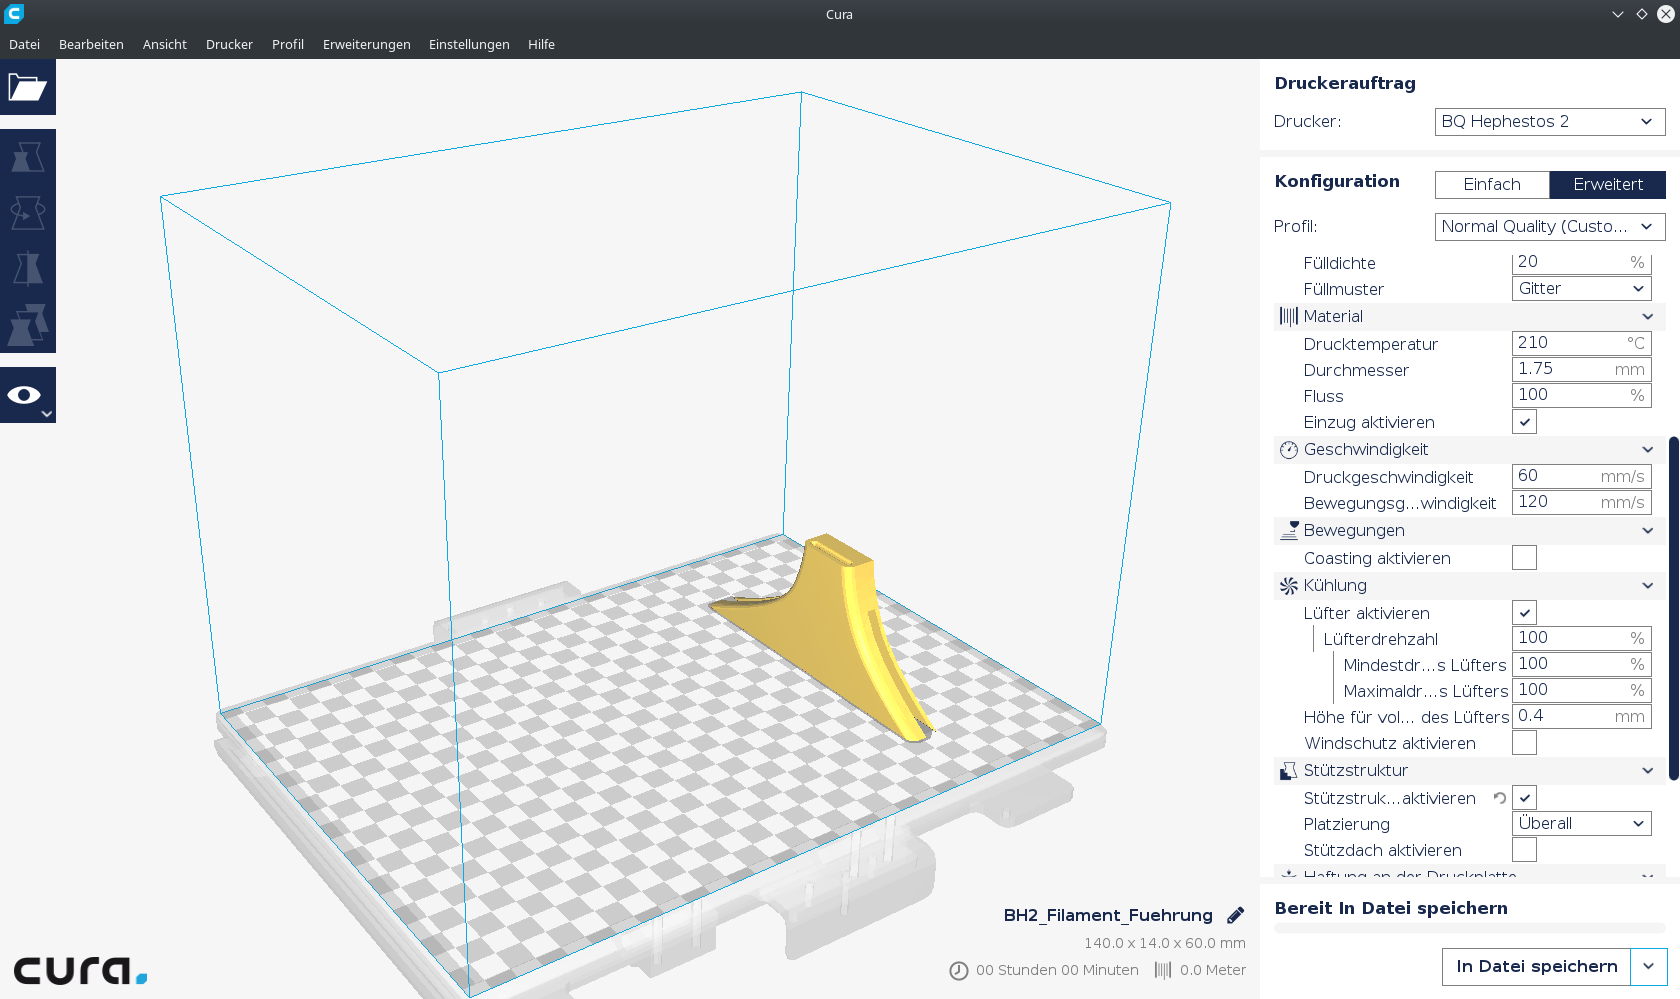1680x999 pixels.
Task: Click the settings panel scrollbar
Action: tap(1674, 608)
